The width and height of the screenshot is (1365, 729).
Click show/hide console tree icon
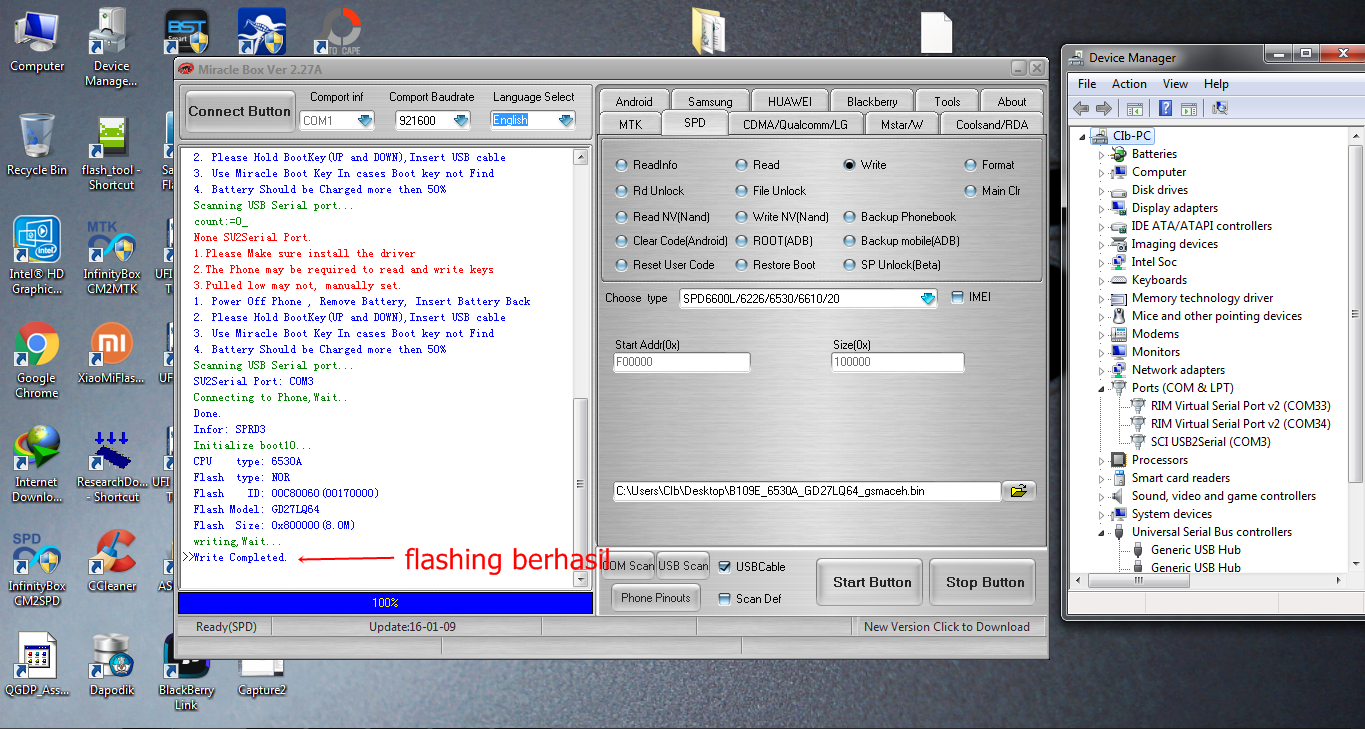point(1135,108)
